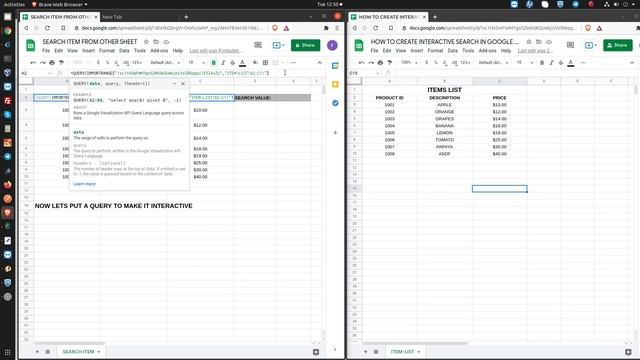Star the HOW TO CREATE INTERACTIVE SEARCH document

529,42
